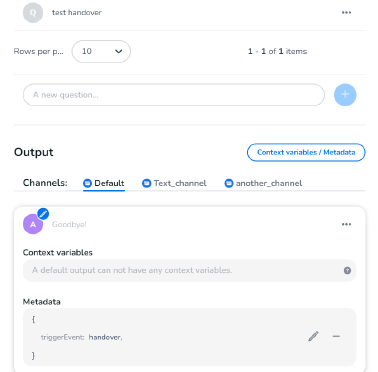Switch to the Default channel tab
This screenshot has height=372, width=378.
[104, 183]
